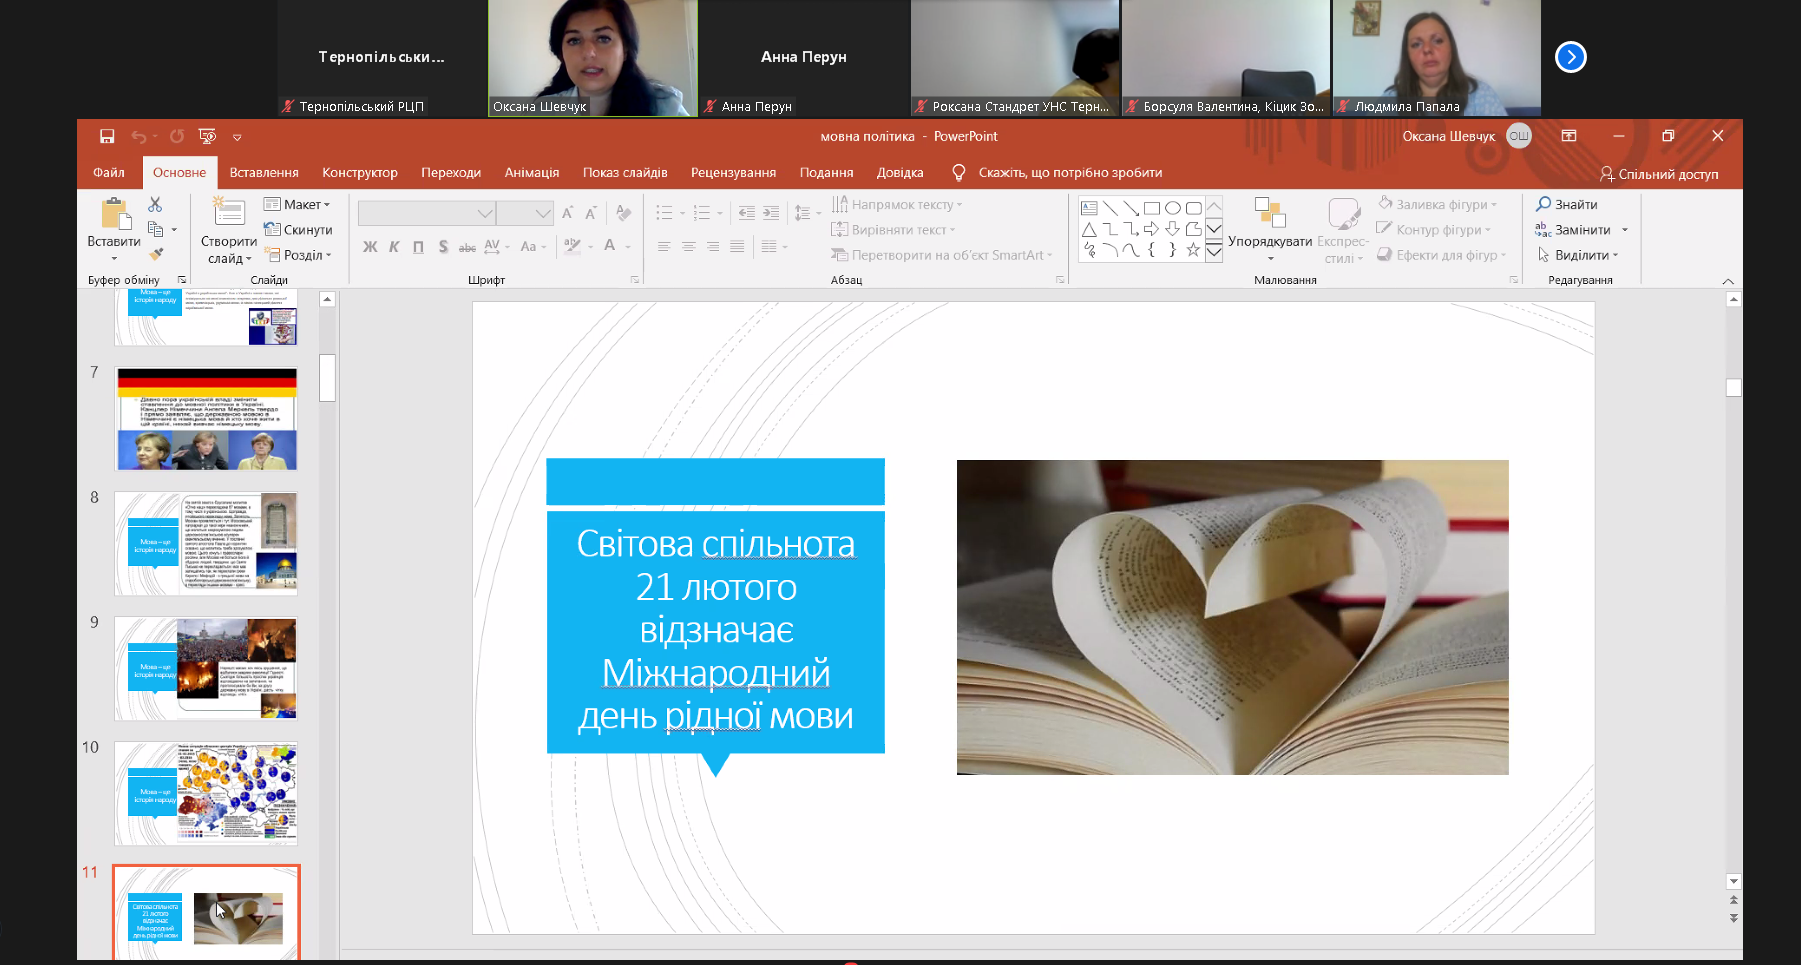Decrease list indent level icon

tap(746, 213)
